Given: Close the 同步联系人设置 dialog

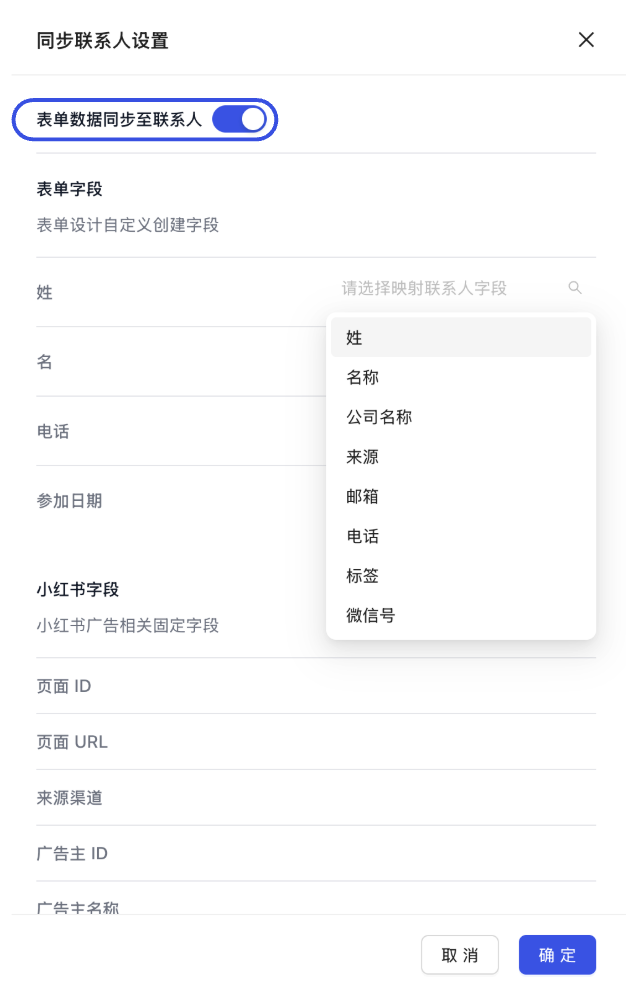Looking at the screenshot, I should click(586, 40).
